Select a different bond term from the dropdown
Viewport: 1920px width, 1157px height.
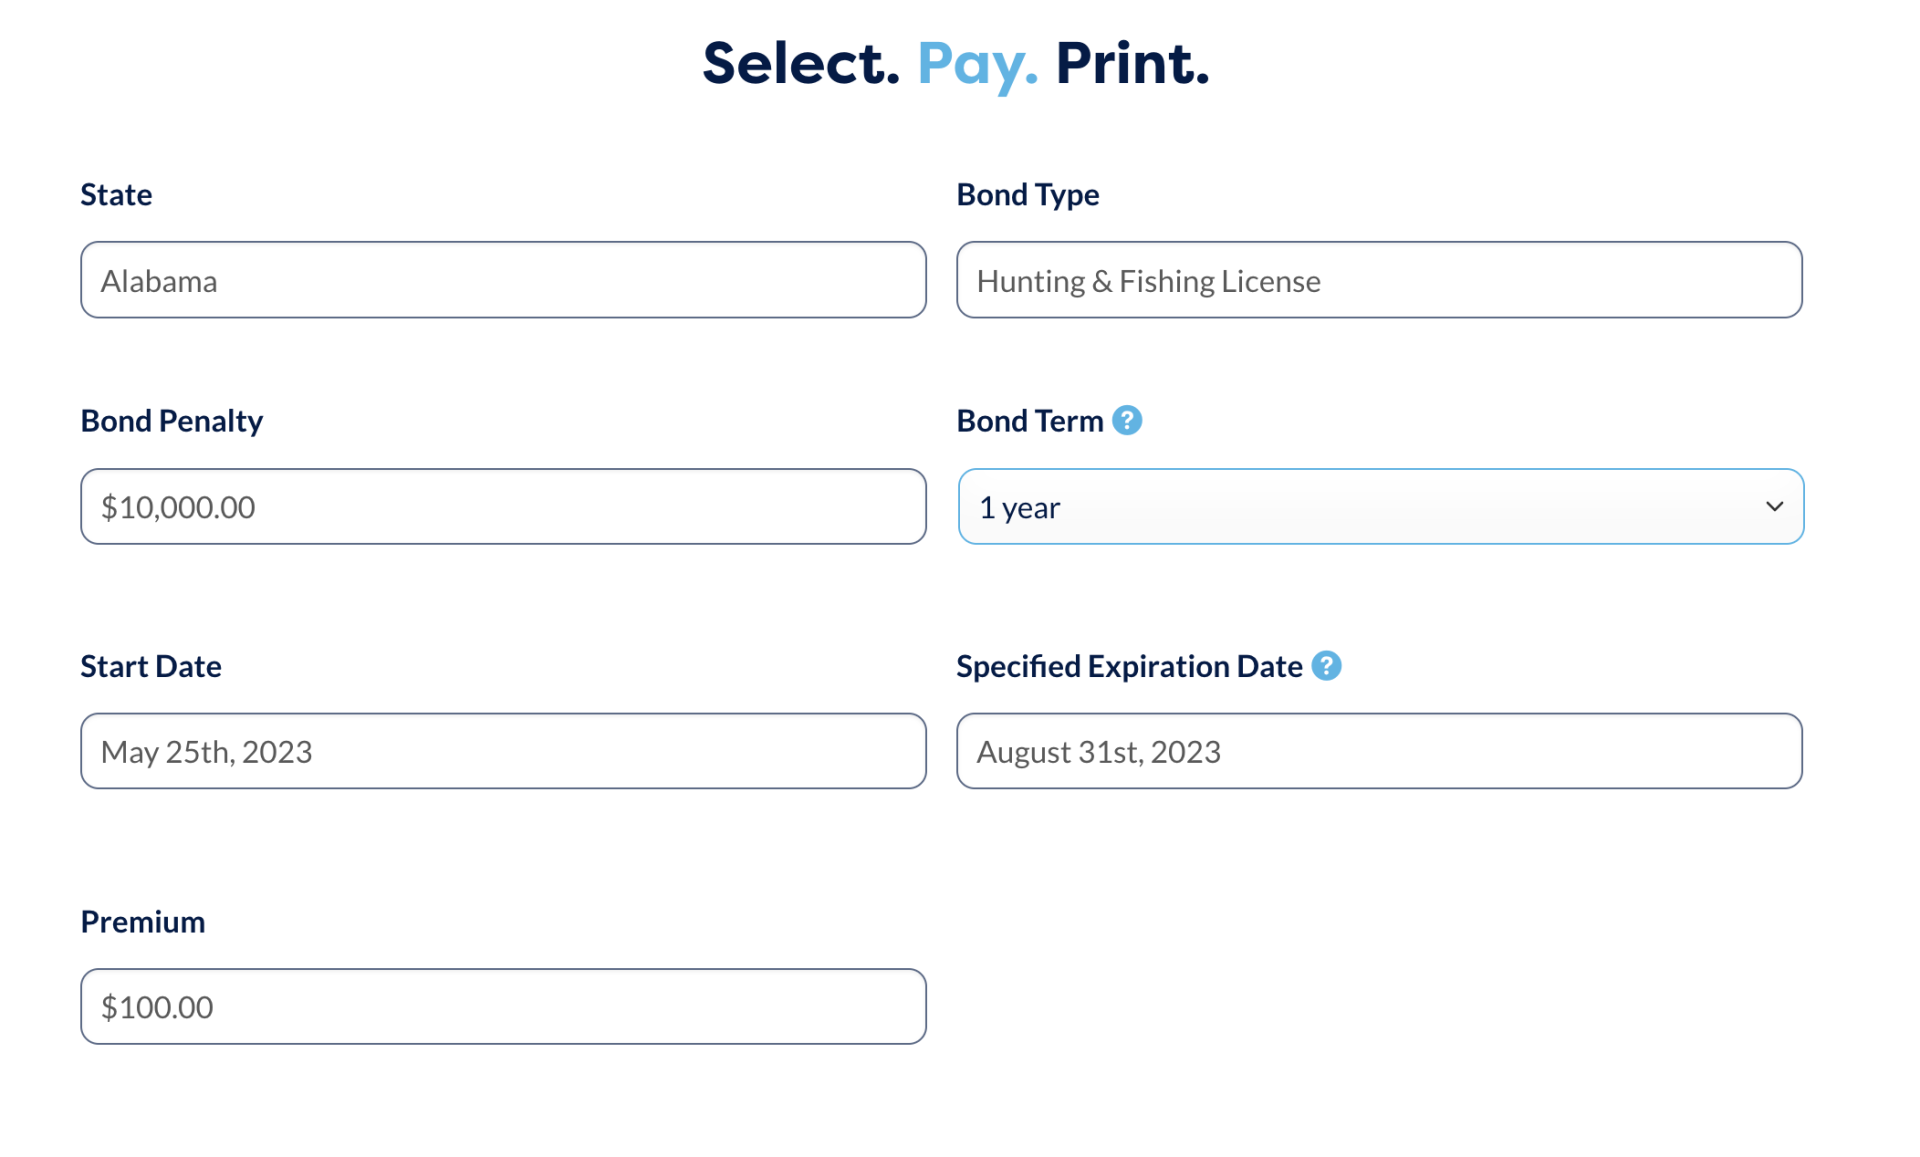[x=1380, y=507]
